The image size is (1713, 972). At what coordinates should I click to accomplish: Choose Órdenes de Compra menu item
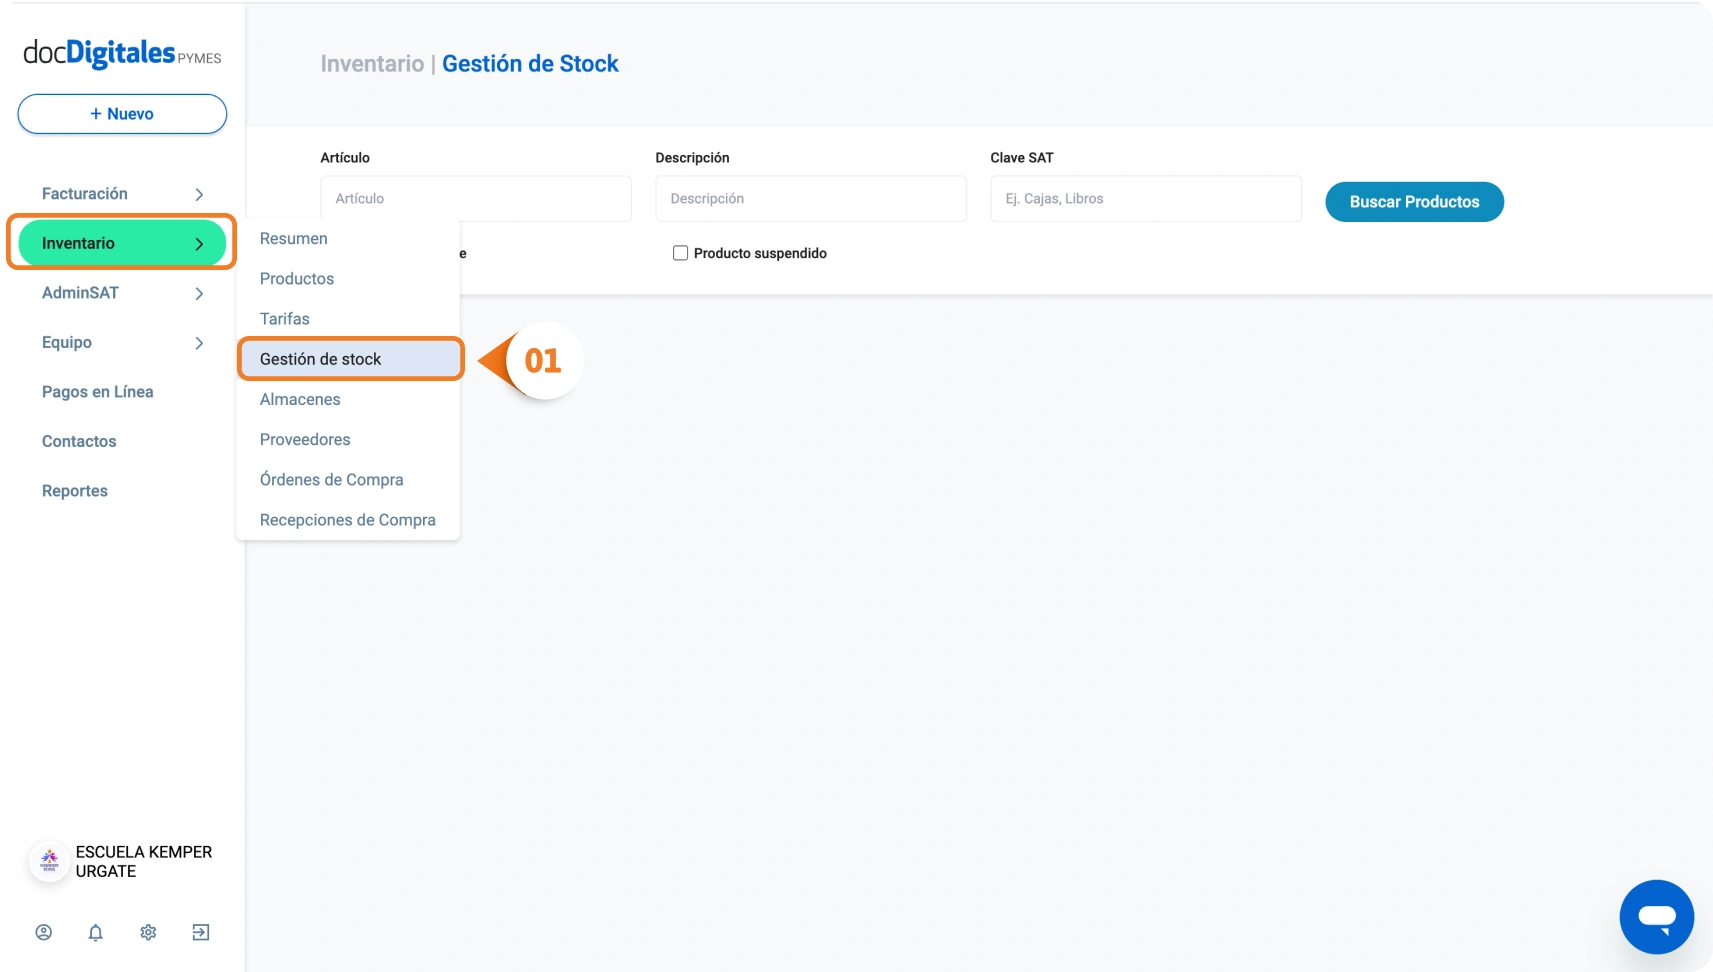coord(331,480)
